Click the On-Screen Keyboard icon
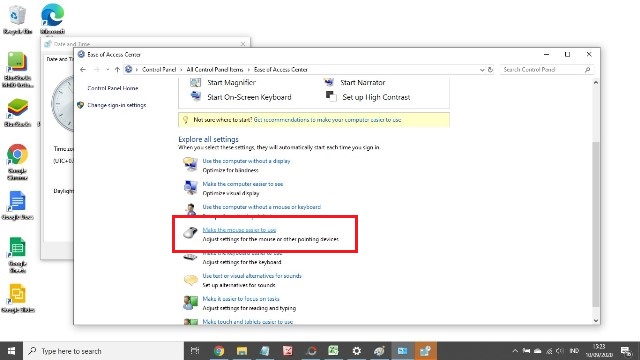This screenshot has height=360, width=640. pos(196,97)
